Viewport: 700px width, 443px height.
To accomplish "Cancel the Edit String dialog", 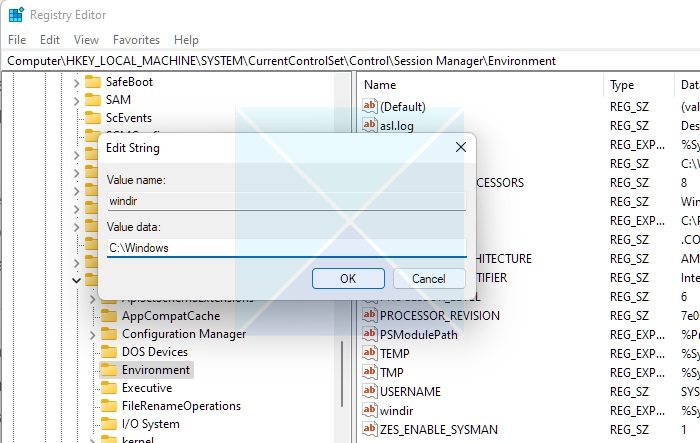I will point(428,278).
